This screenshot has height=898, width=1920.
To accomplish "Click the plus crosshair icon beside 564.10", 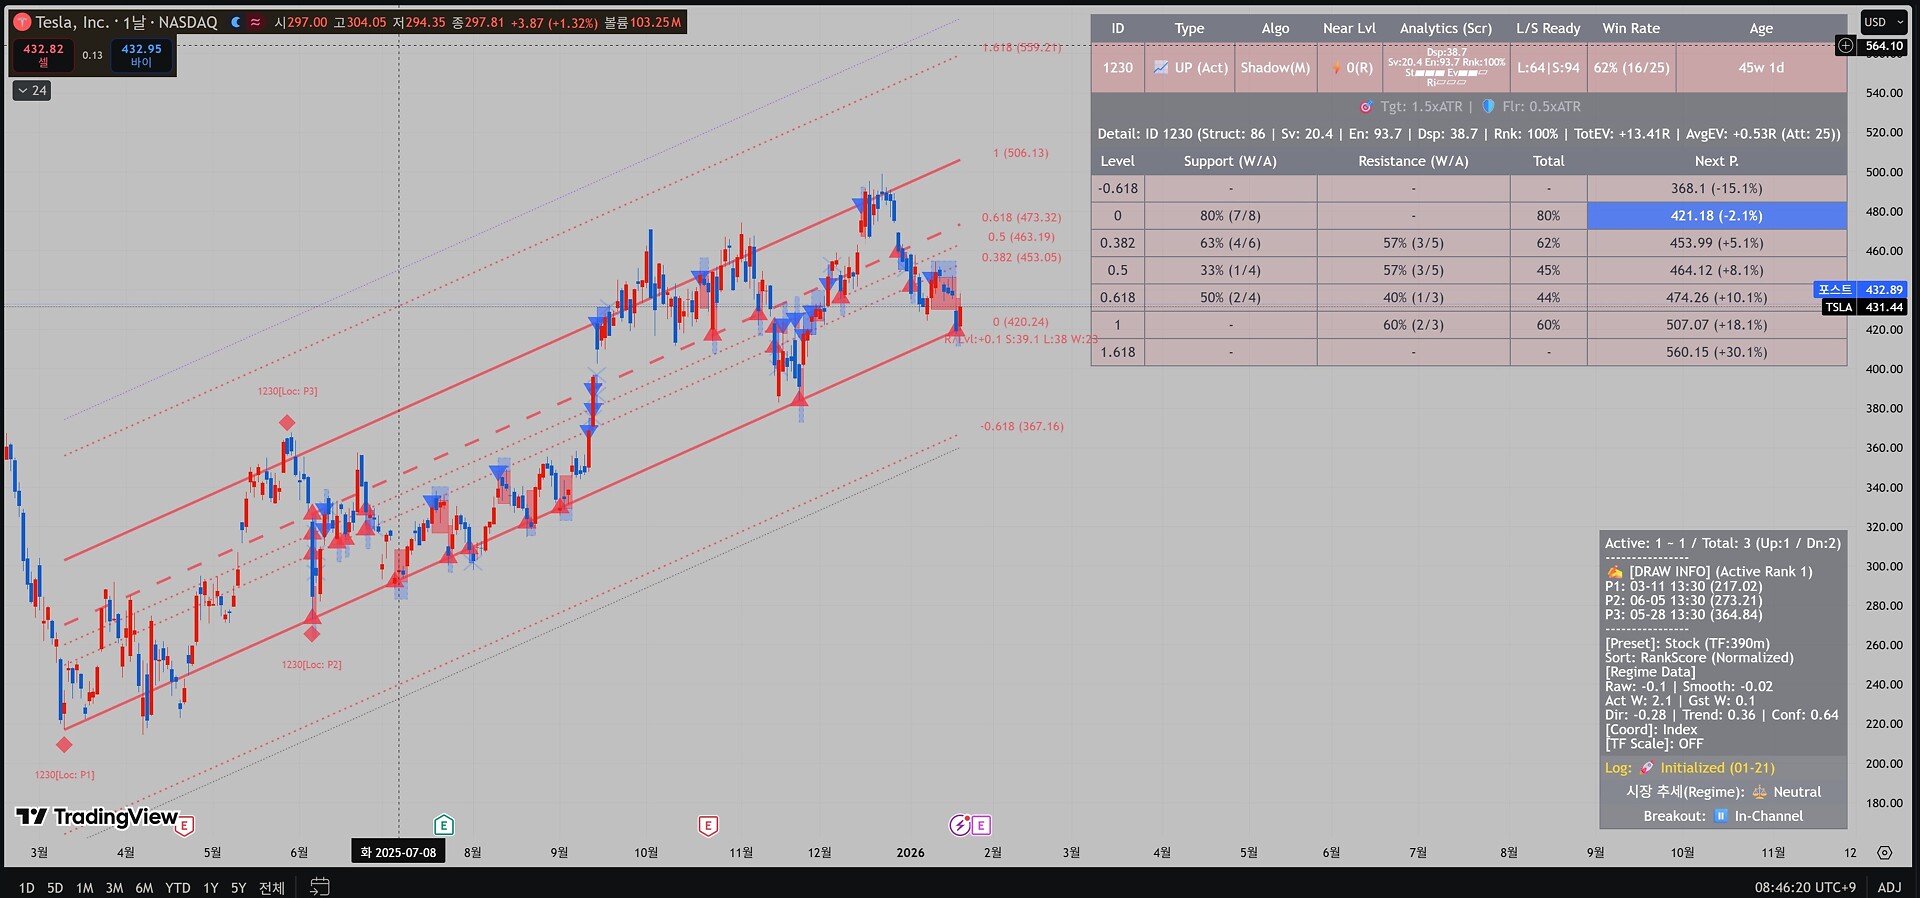I will [x=1846, y=45].
